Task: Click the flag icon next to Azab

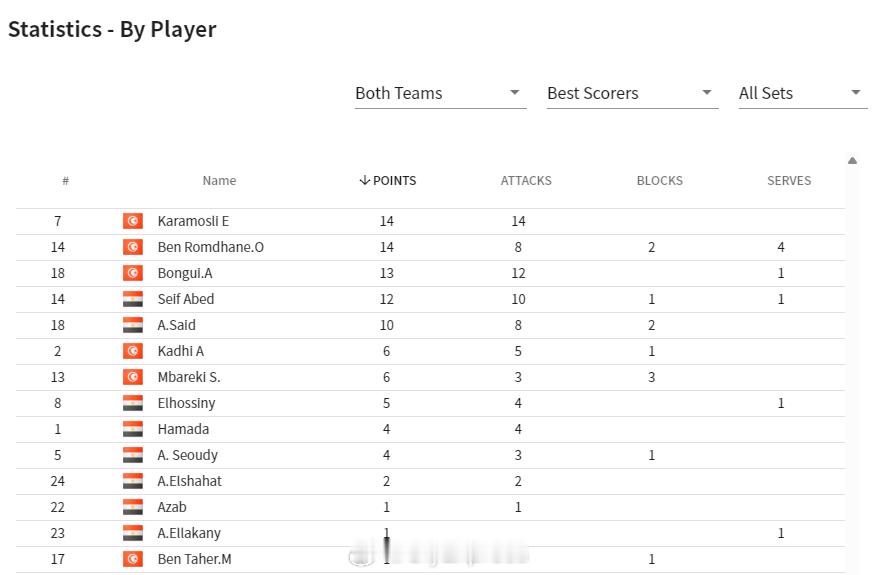Action: [133, 507]
